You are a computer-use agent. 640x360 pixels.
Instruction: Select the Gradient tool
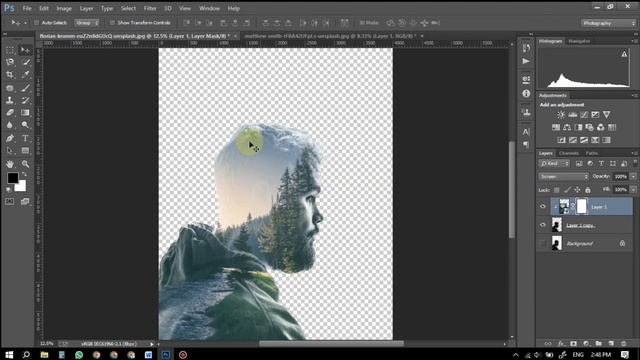click(25, 113)
